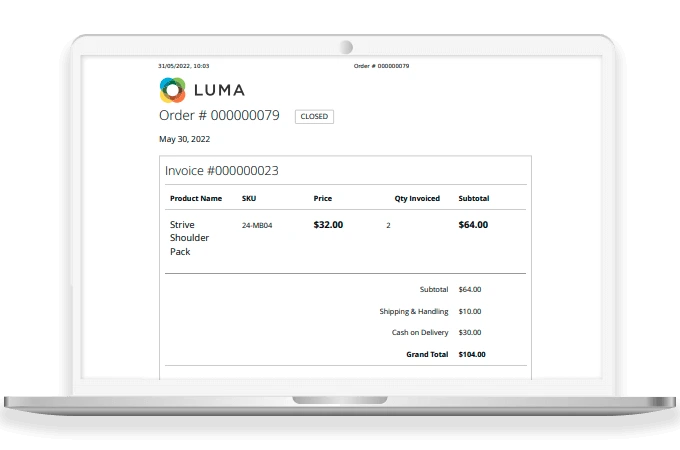Screen dimensions: 680x450
Task: Click the Cash on Delivery label
Action: coord(420,333)
